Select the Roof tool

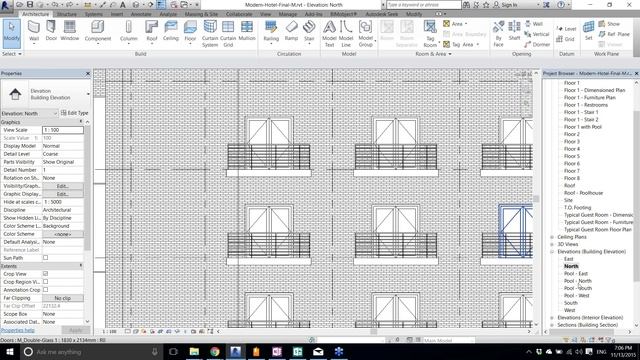tap(151, 32)
